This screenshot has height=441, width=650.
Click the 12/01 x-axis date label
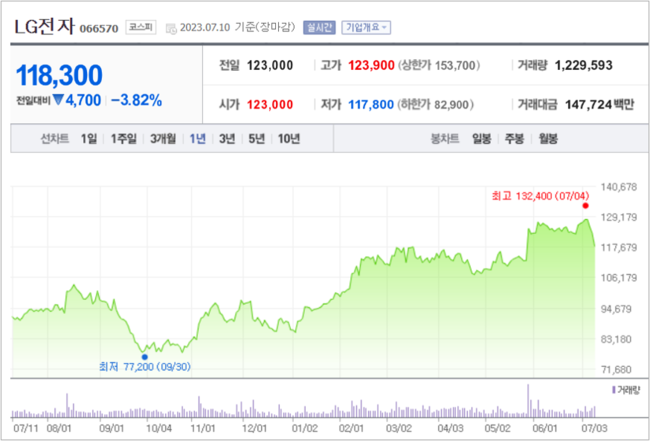(x=255, y=428)
